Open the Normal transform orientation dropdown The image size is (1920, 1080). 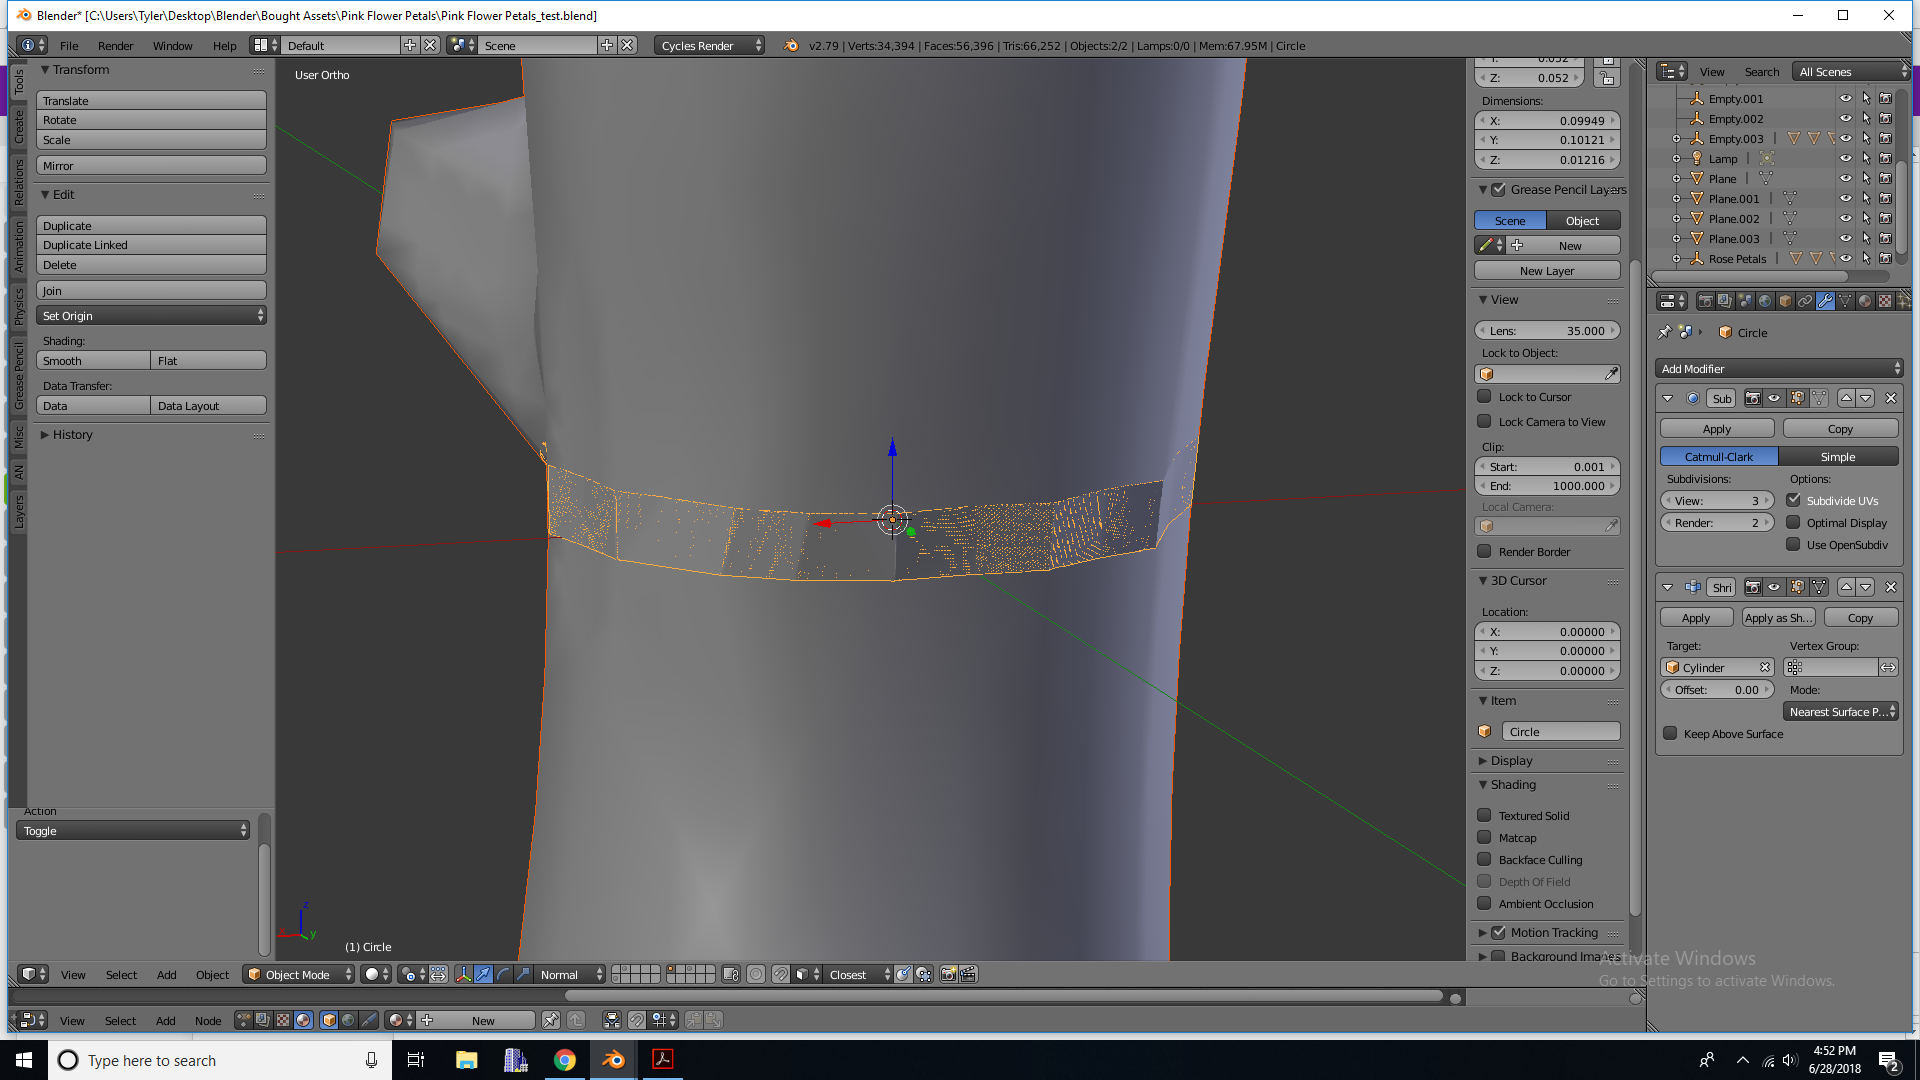pyautogui.click(x=569, y=974)
